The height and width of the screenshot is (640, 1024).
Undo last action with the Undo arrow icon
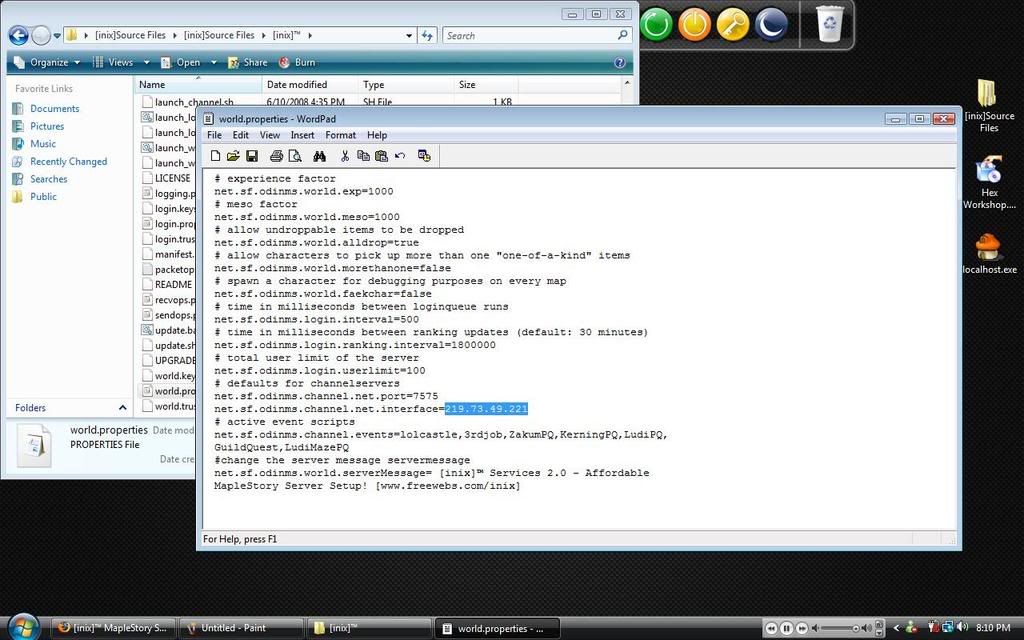[400, 155]
